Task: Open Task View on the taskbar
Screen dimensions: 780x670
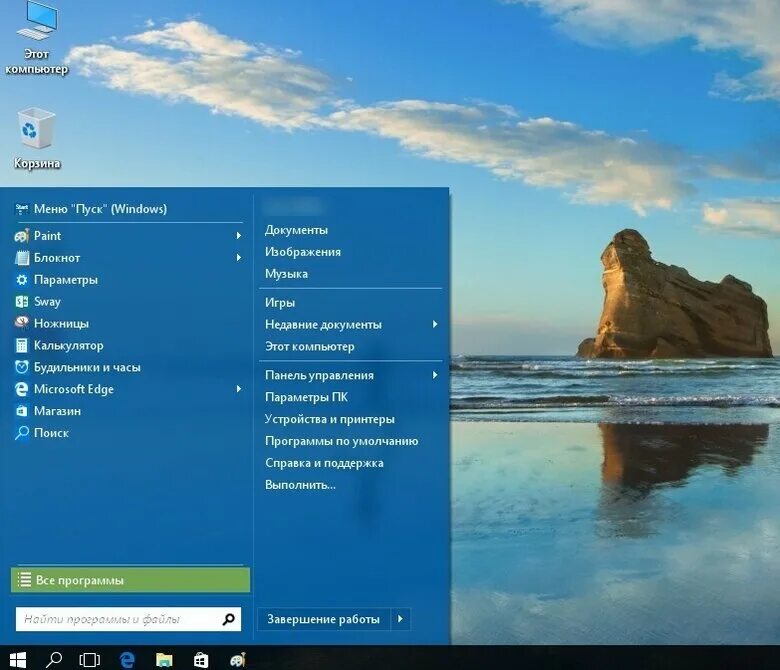Action: pos(90,660)
